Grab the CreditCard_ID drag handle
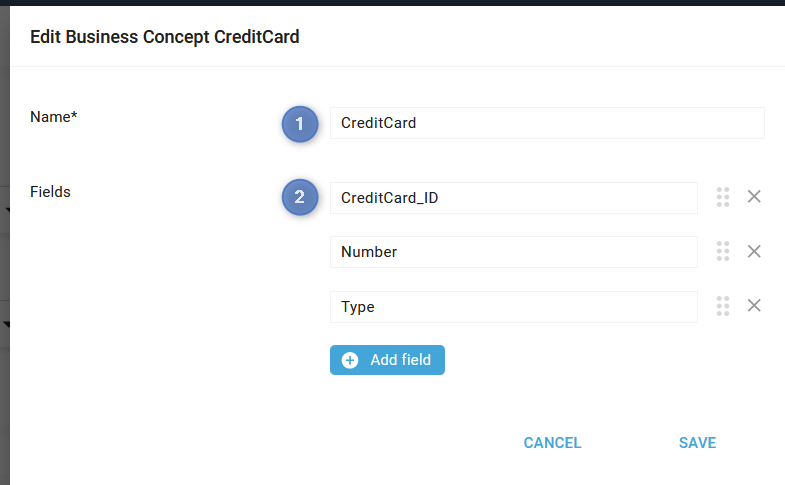Viewport: 785px width, 485px height. click(722, 197)
